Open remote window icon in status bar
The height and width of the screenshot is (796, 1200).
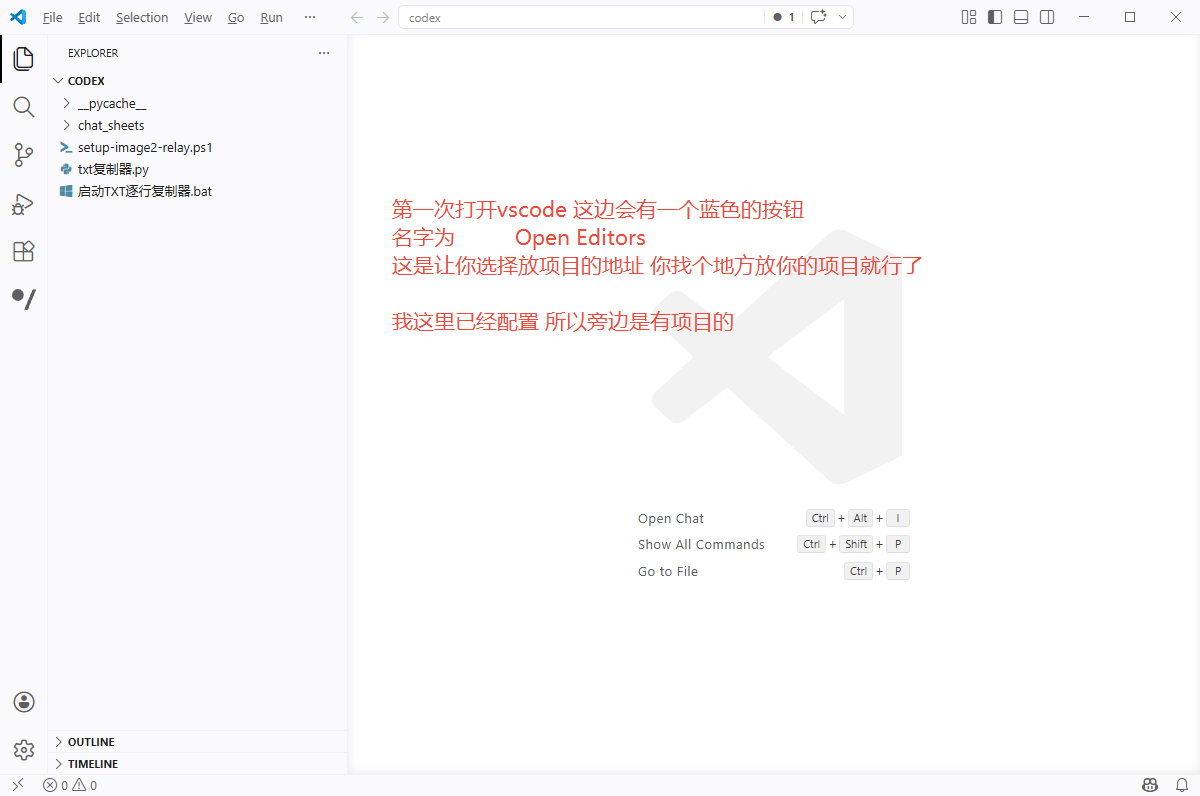pyautogui.click(x=17, y=785)
